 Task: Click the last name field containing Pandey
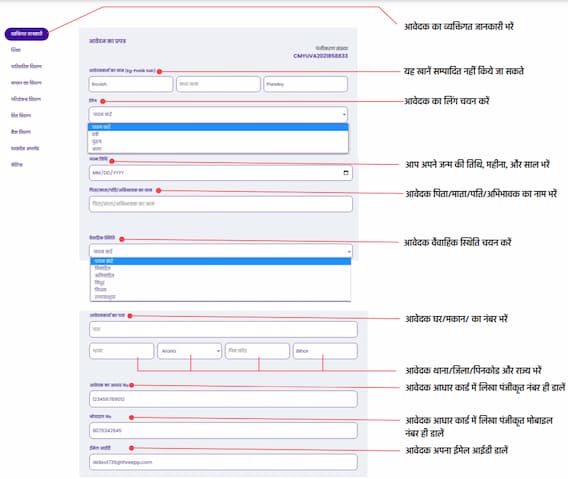(x=305, y=84)
